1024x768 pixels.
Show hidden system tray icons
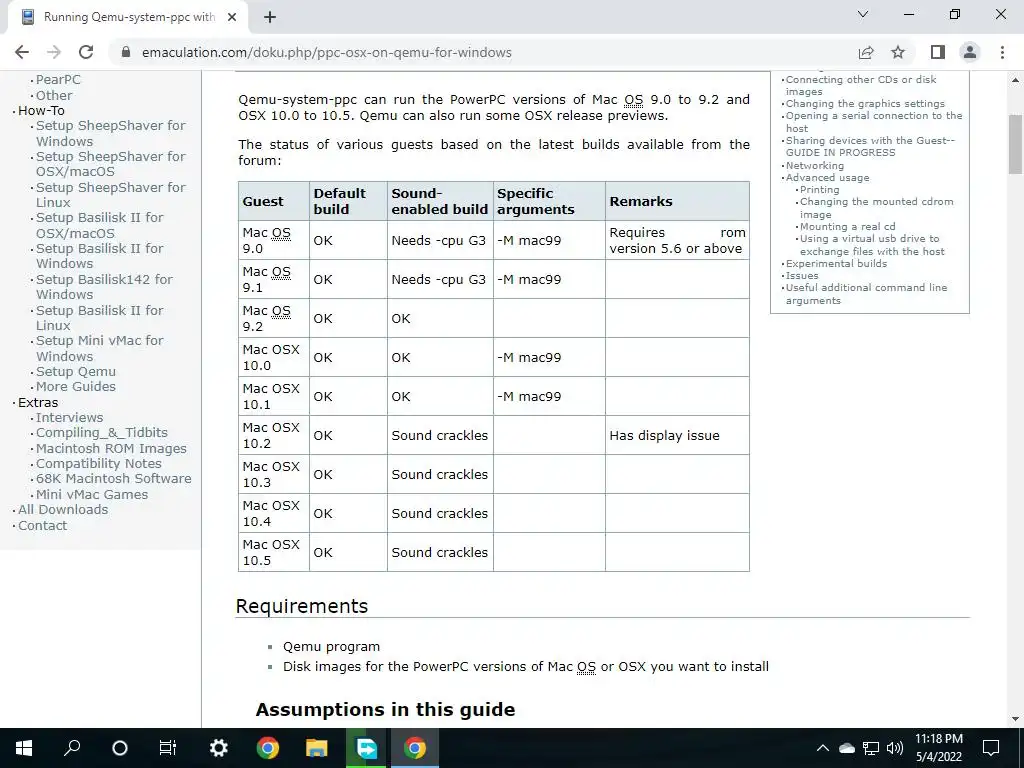pos(823,748)
